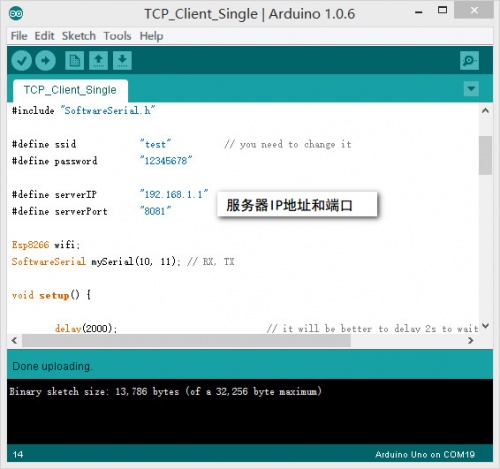This screenshot has height=469, width=500.
Task: Click "#define serverIP" text
Action: click(54, 194)
